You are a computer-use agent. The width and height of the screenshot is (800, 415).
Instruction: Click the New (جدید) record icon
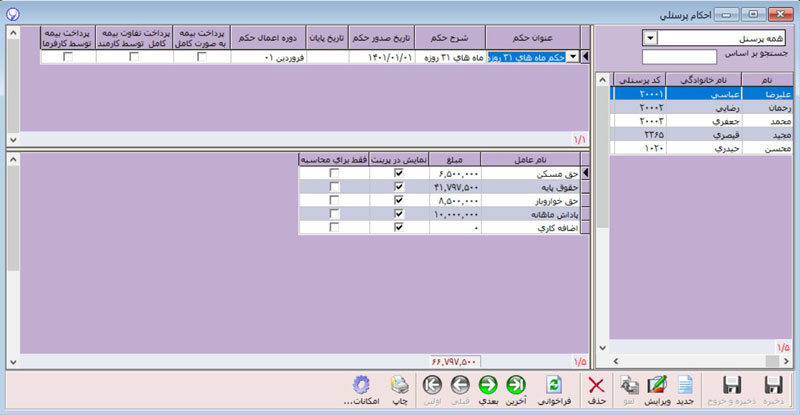(x=686, y=387)
